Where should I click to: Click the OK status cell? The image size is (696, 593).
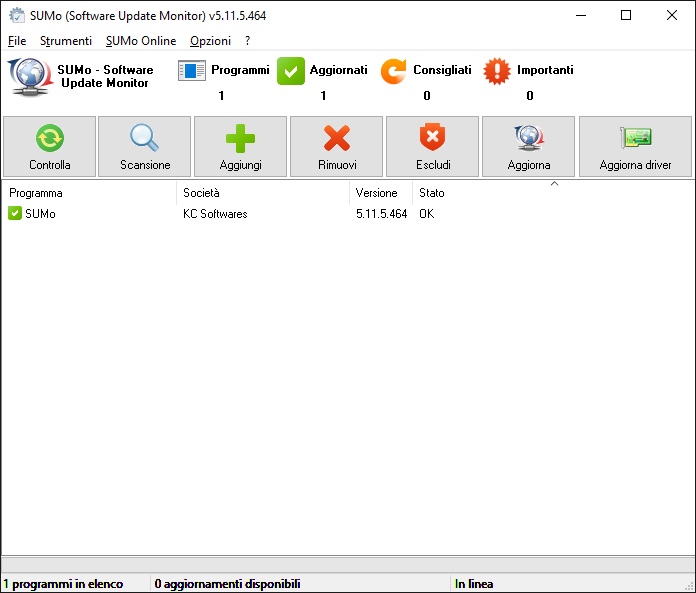[x=427, y=213]
